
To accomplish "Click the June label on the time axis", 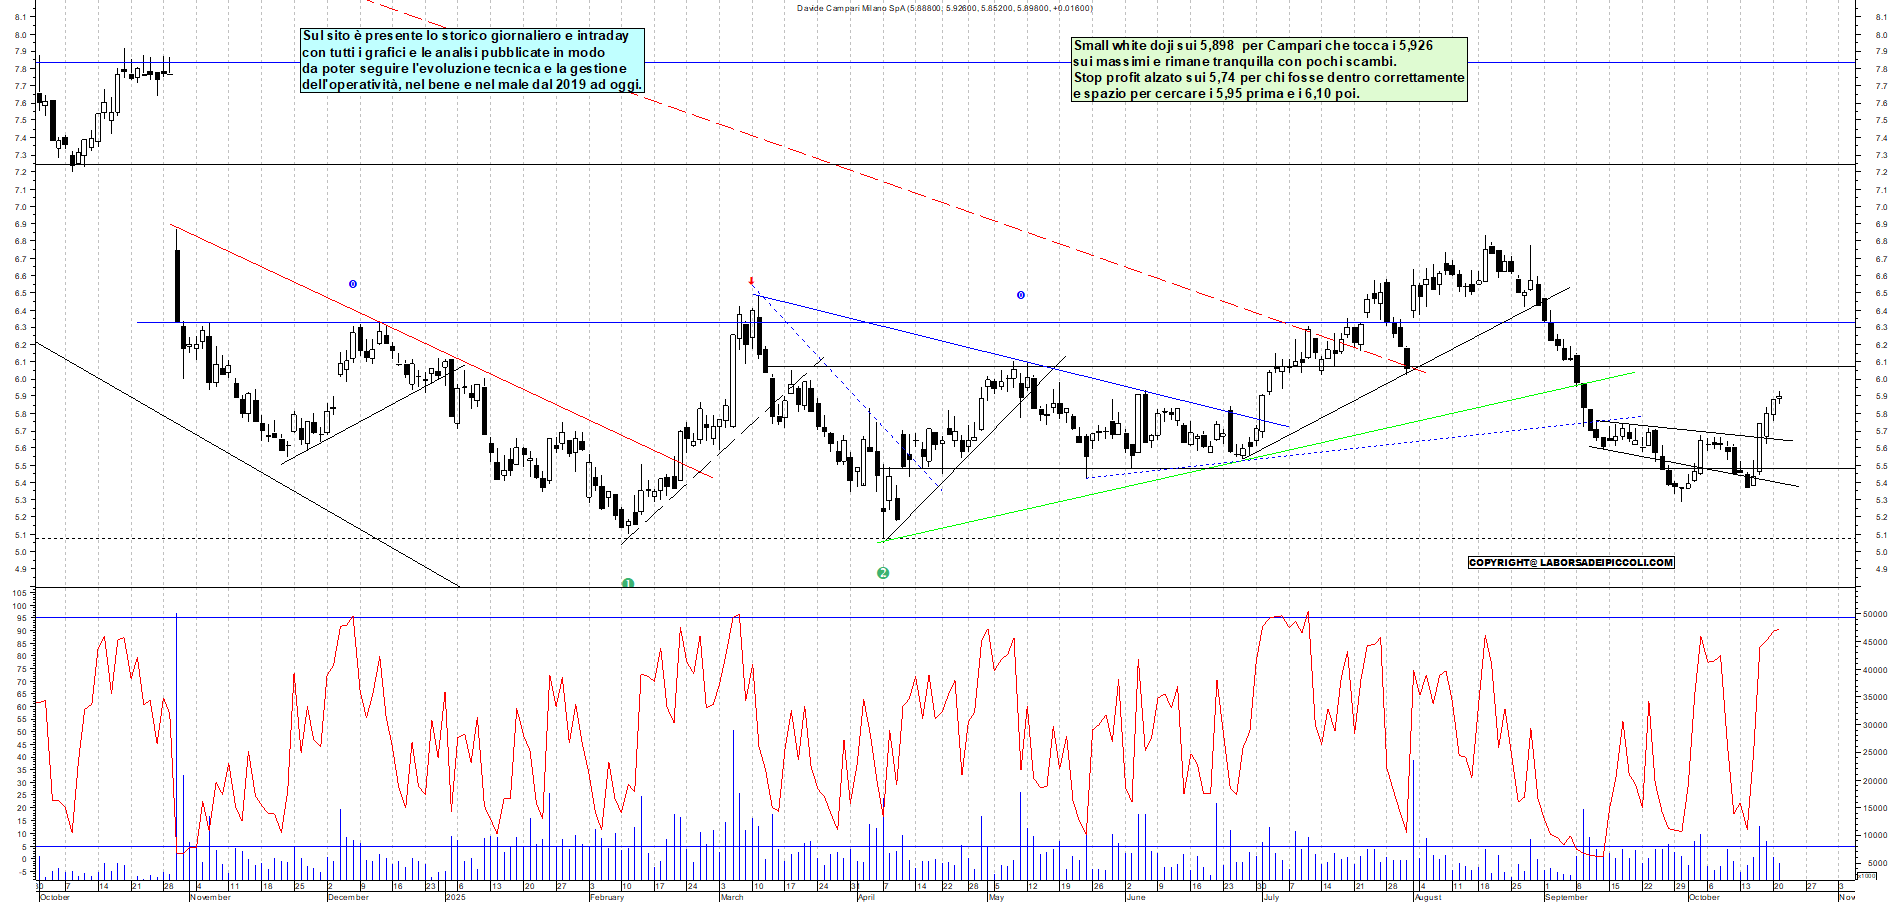I will [1136, 897].
